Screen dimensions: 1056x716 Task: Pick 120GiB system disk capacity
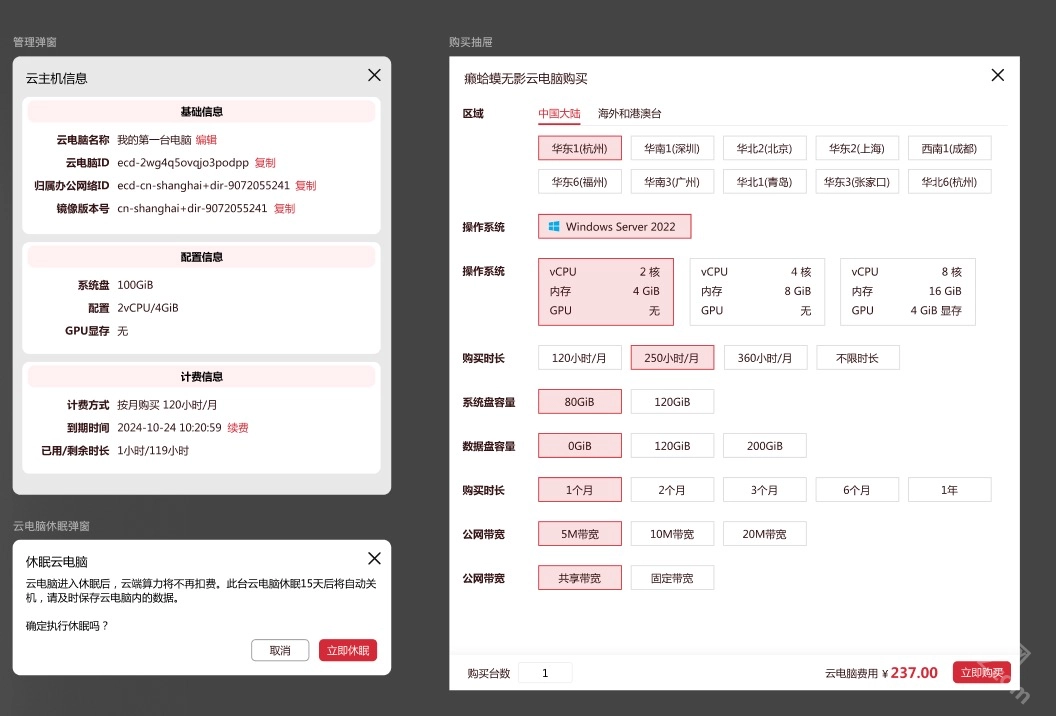click(x=672, y=402)
